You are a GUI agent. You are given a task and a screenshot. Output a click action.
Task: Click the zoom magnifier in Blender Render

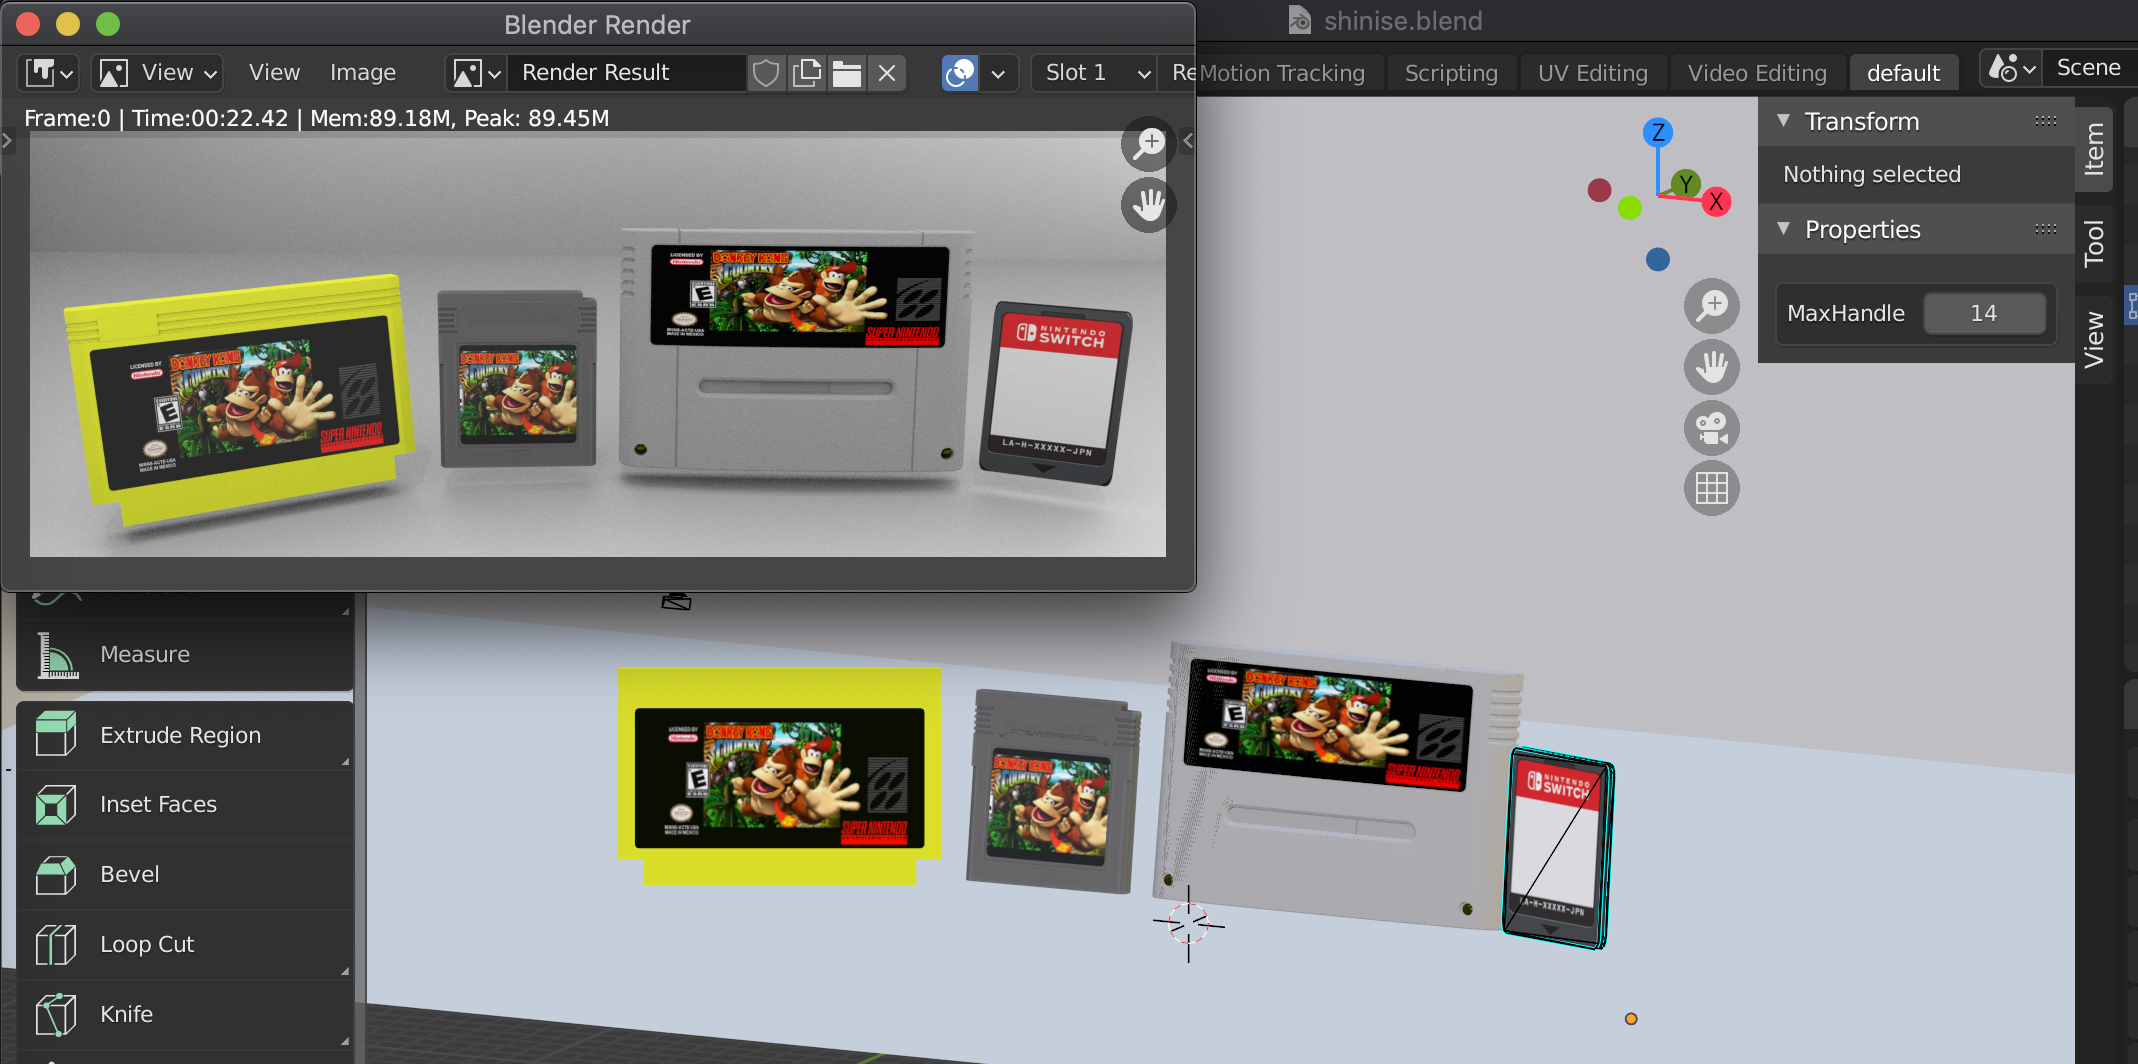(x=1149, y=144)
